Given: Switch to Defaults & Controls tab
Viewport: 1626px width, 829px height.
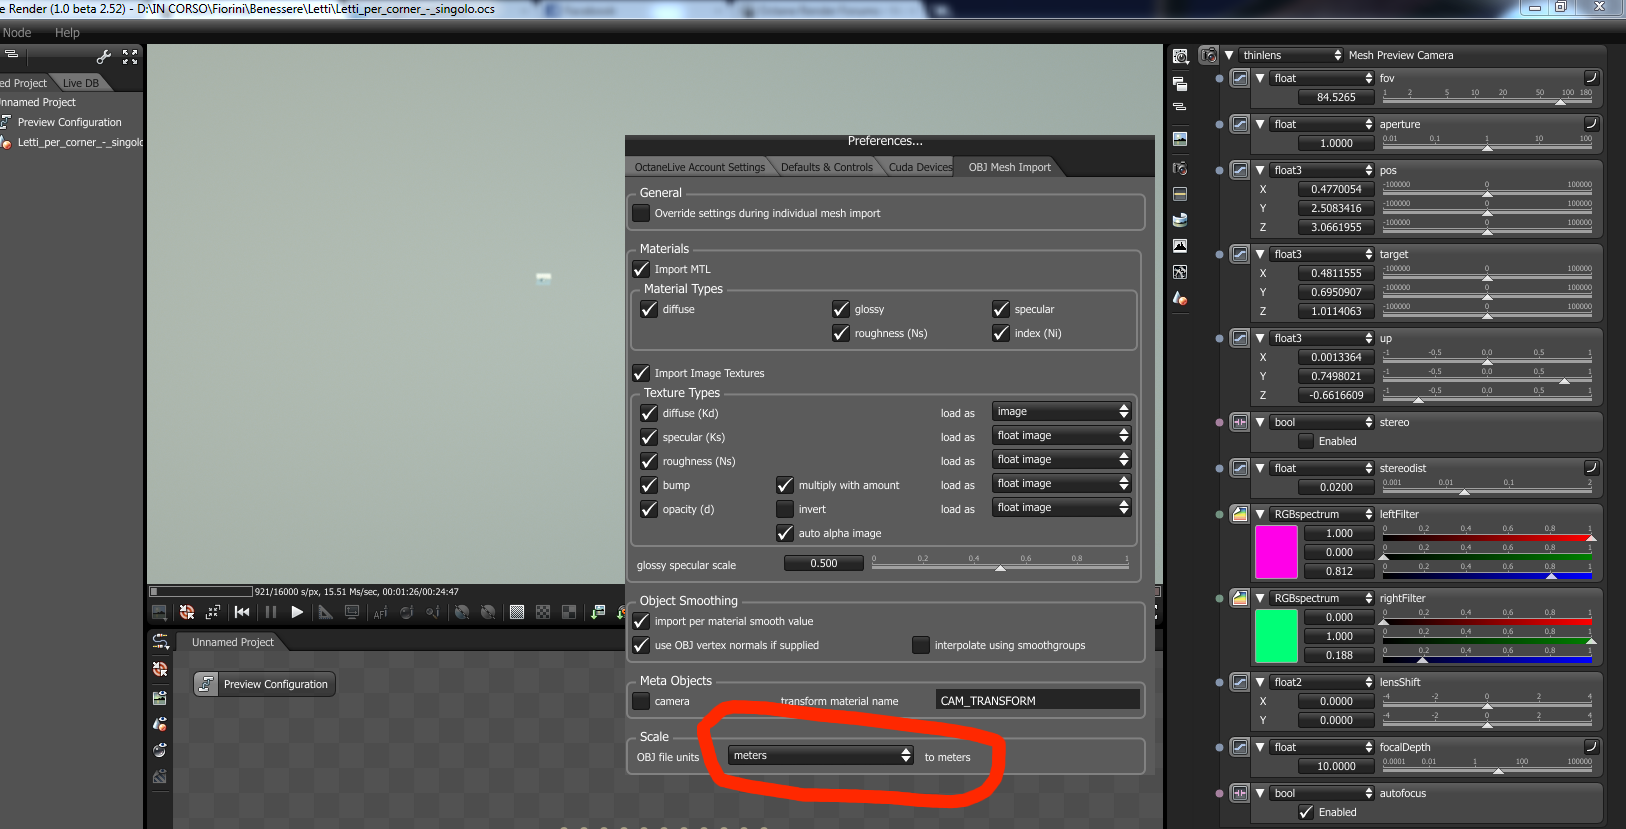Looking at the screenshot, I should coord(827,167).
